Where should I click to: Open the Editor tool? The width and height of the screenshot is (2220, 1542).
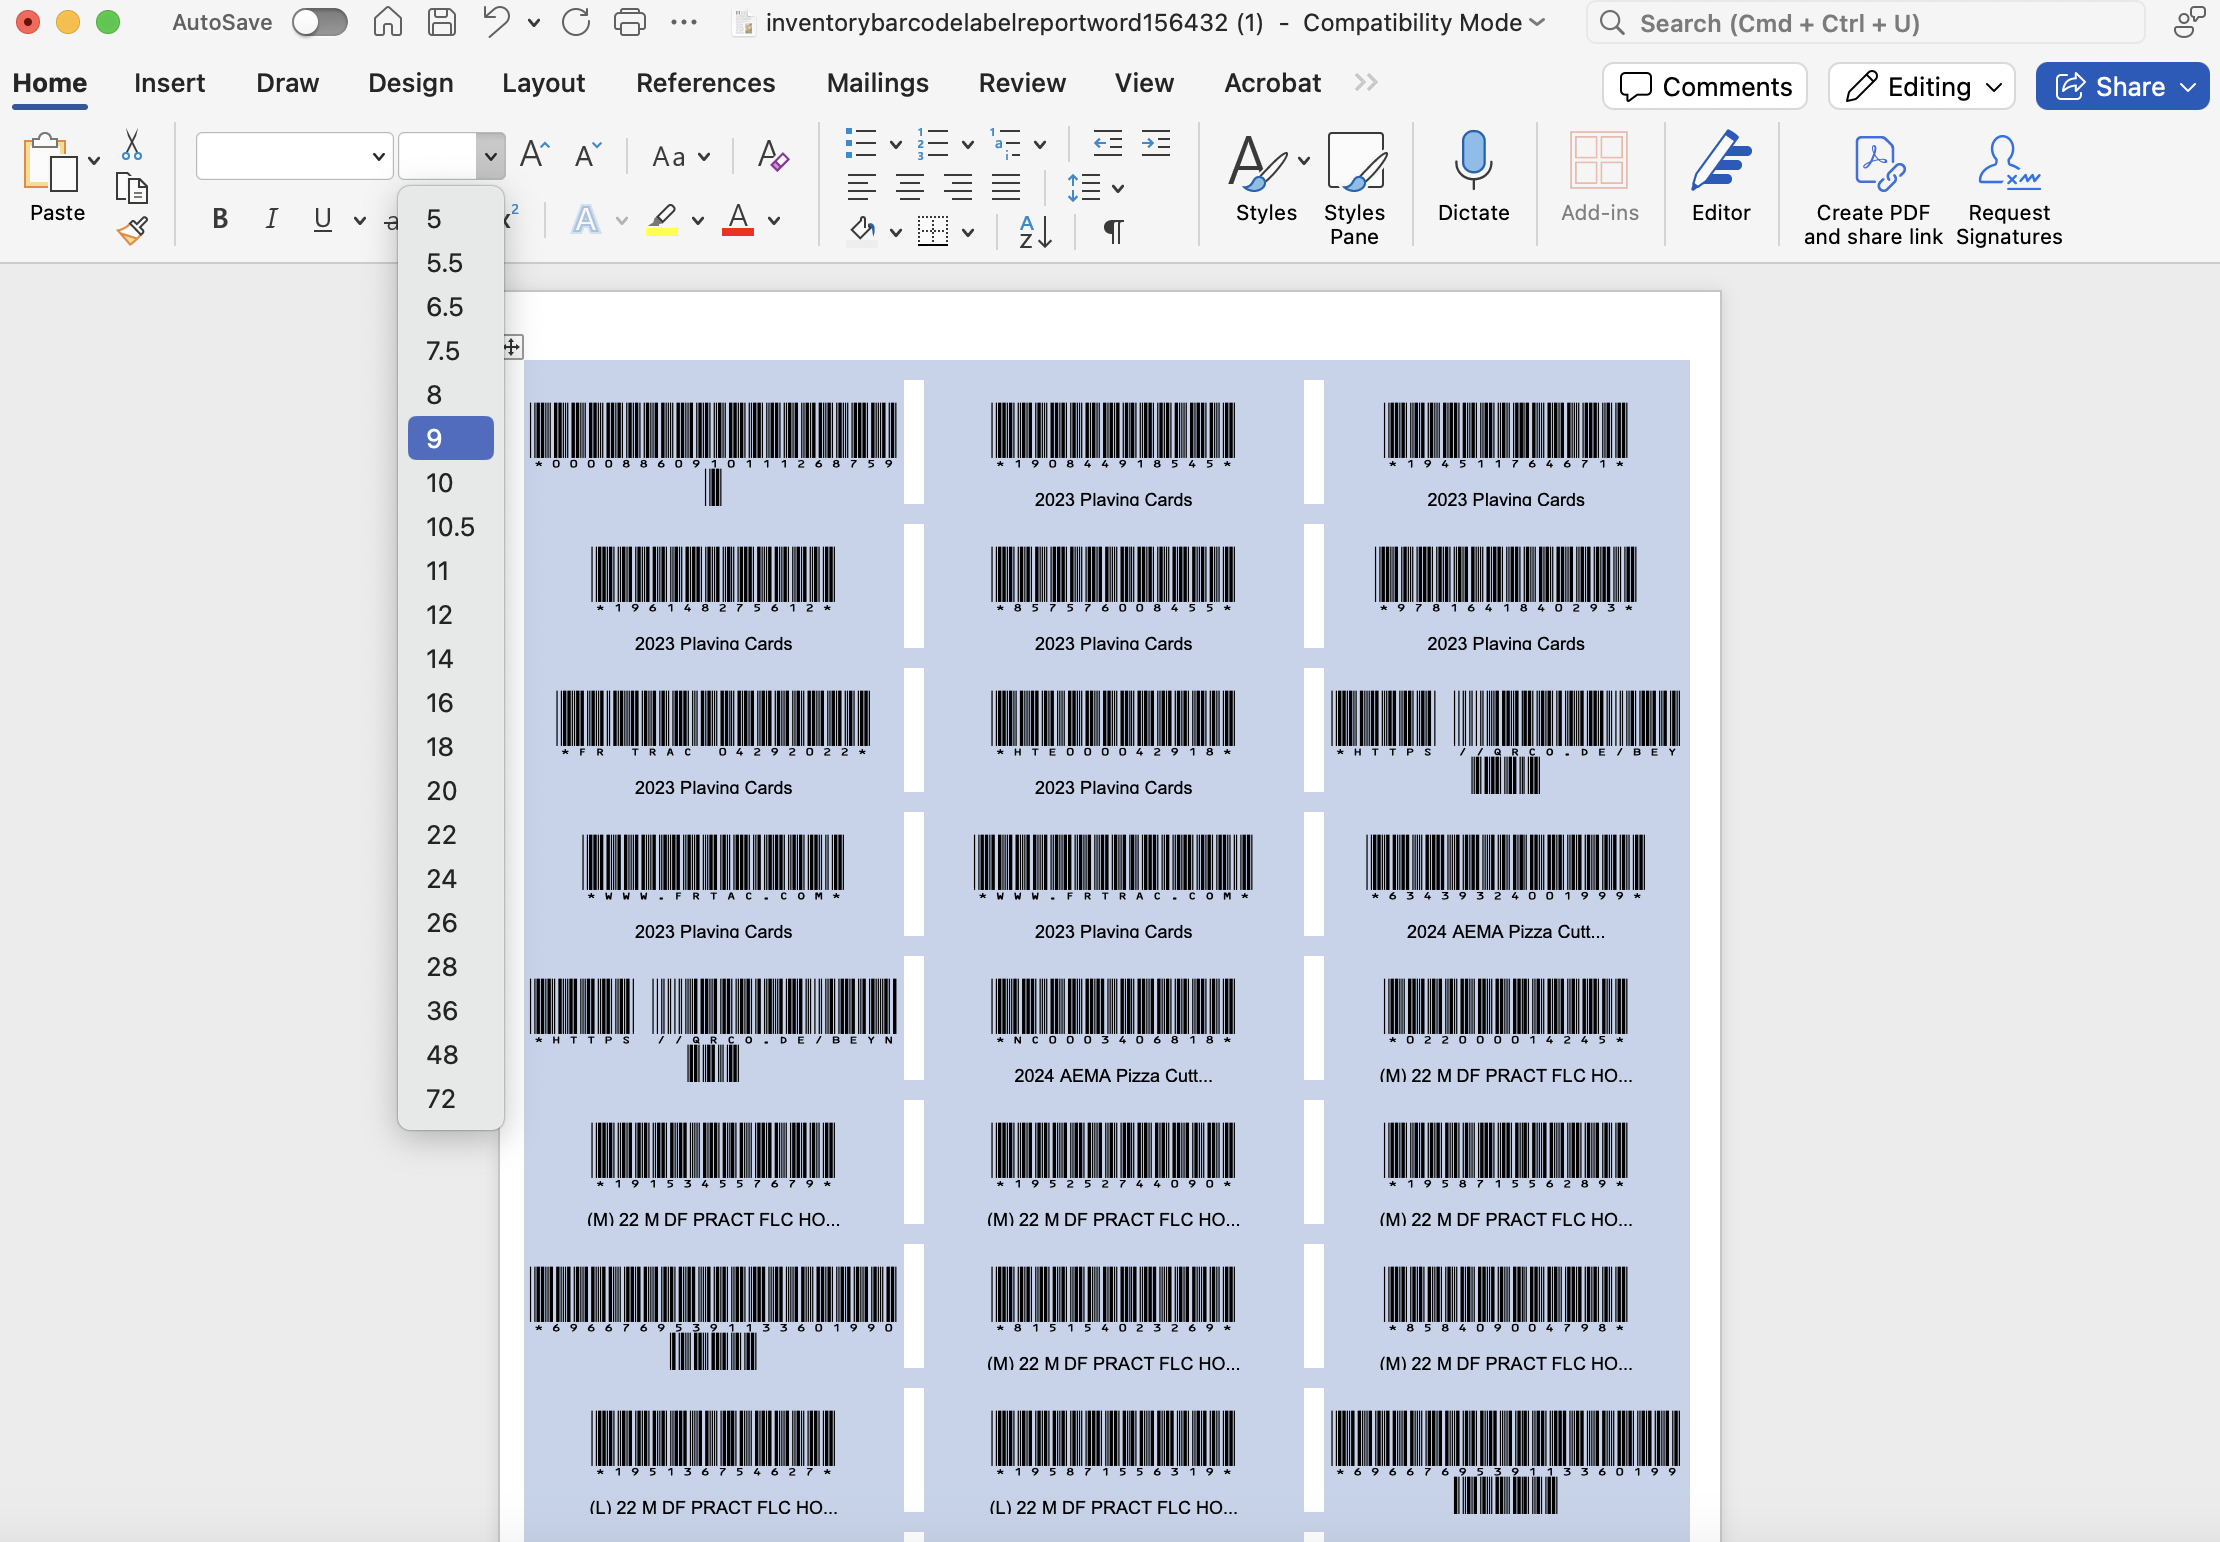(1721, 177)
